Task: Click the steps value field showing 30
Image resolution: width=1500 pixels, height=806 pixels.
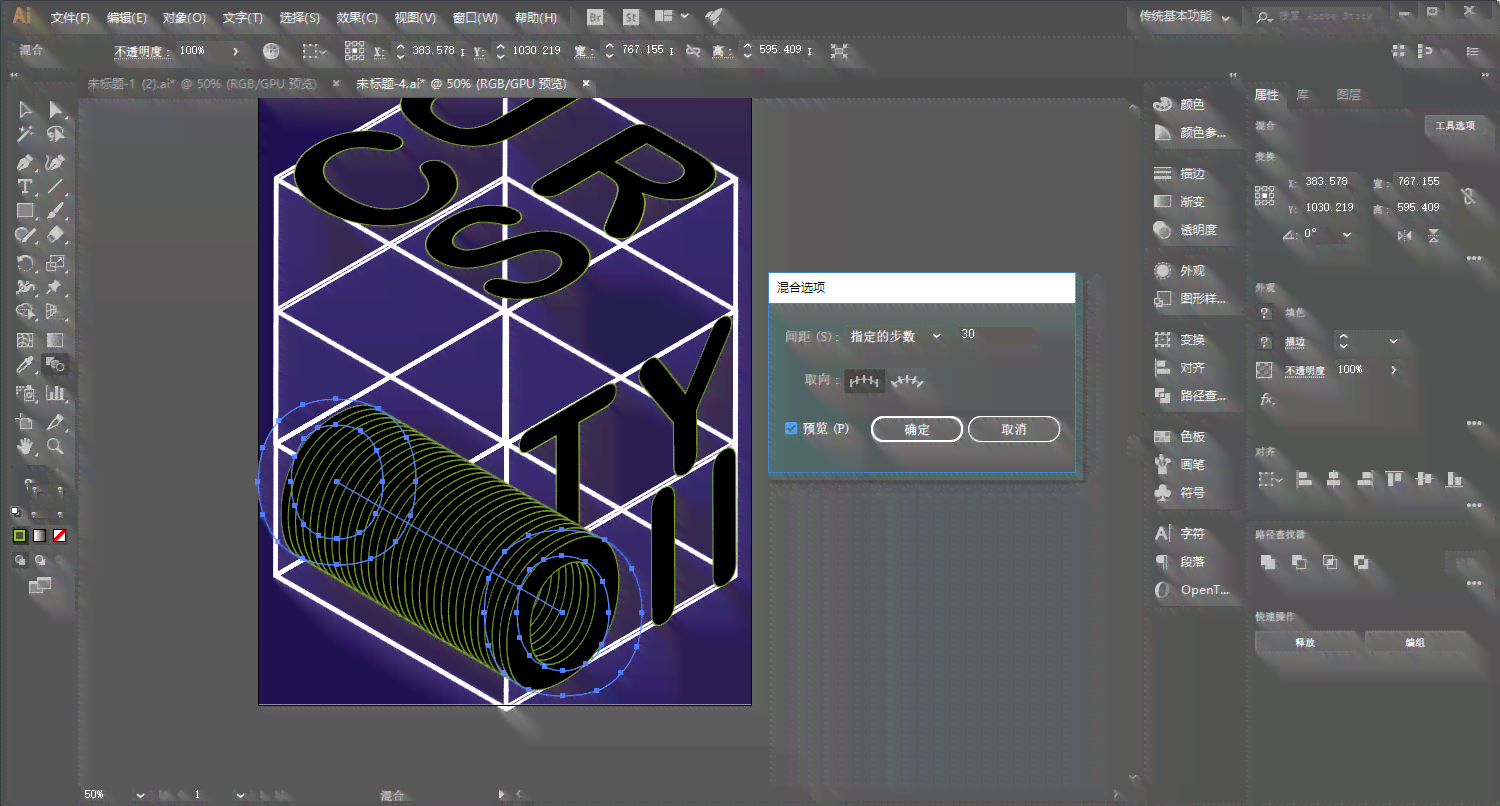Action: click(x=994, y=335)
